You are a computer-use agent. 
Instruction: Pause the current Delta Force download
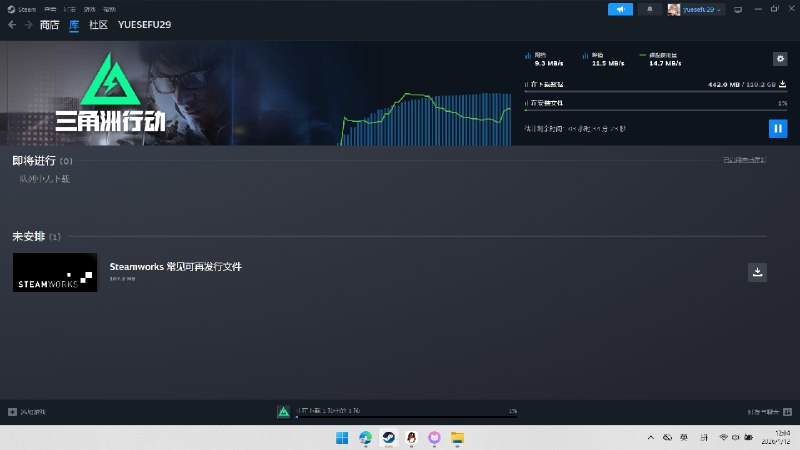point(777,128)
